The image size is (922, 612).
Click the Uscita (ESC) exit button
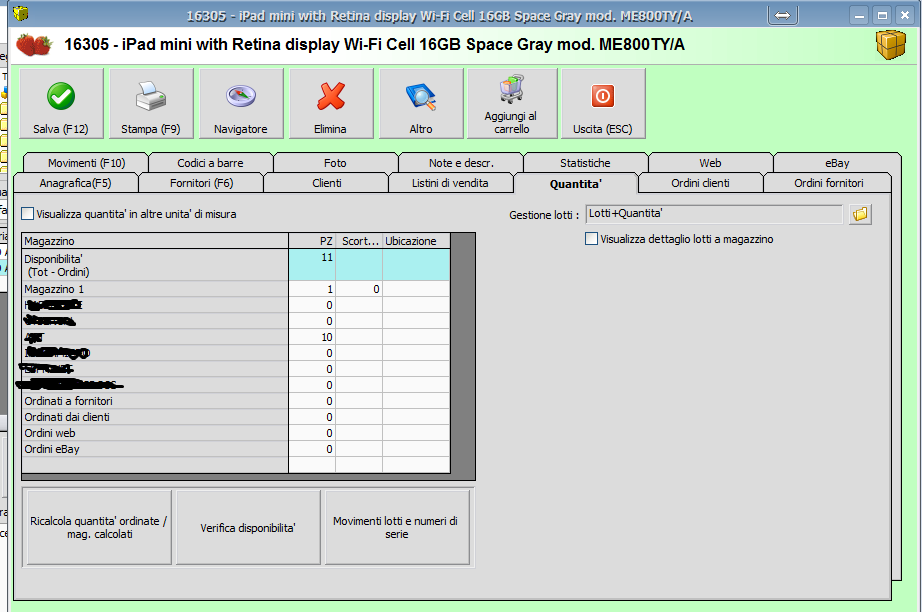point(603,103)
